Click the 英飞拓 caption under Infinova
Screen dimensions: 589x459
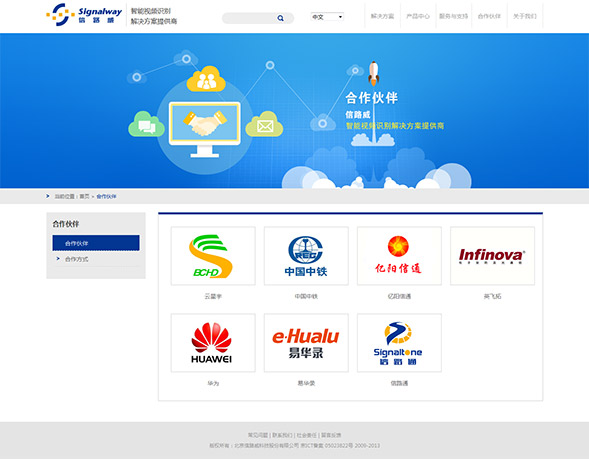click(492, 296)
